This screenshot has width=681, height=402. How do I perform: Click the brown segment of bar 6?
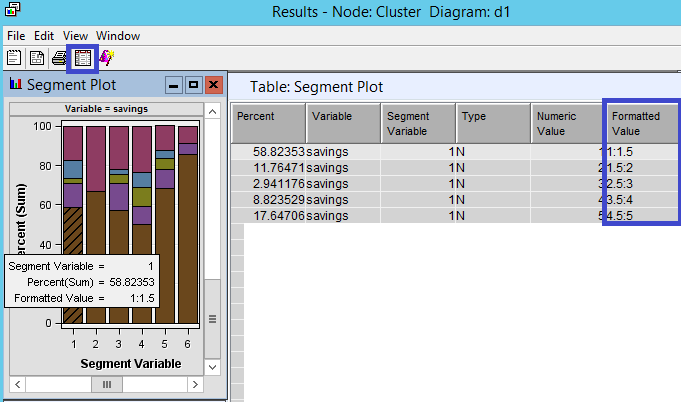pyautogui.click(x=188, y=239)
